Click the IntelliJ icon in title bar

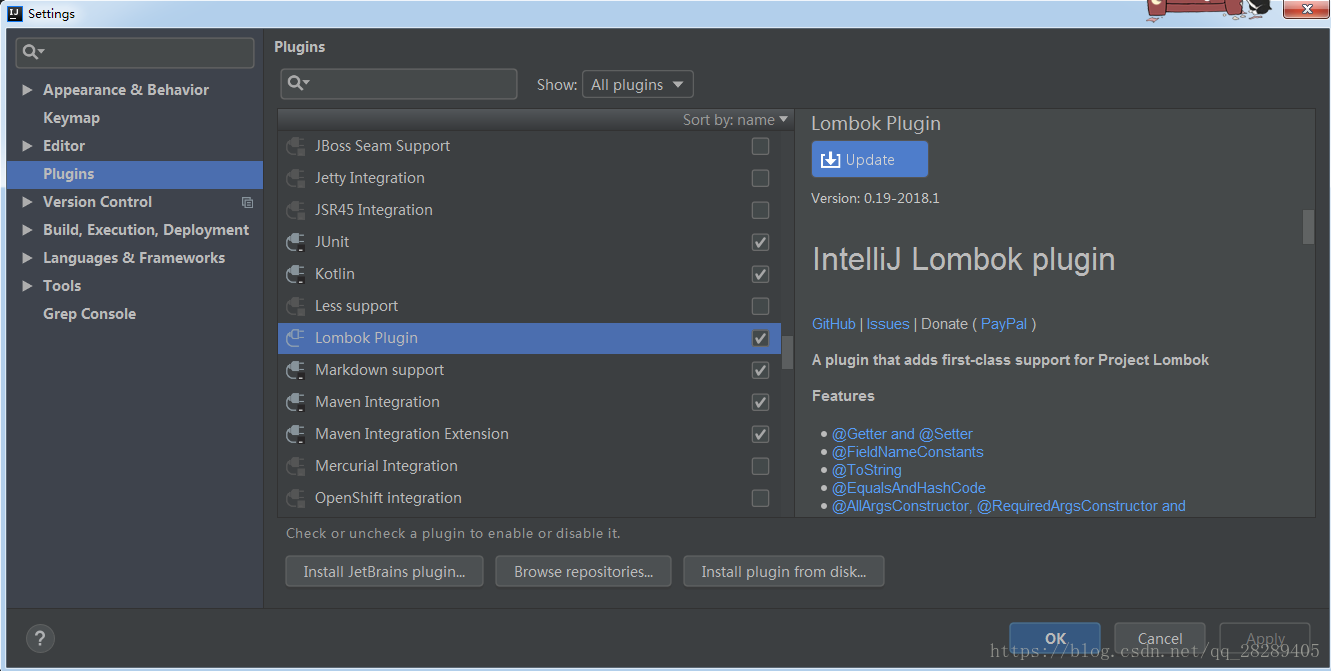[x=15, y=14]
